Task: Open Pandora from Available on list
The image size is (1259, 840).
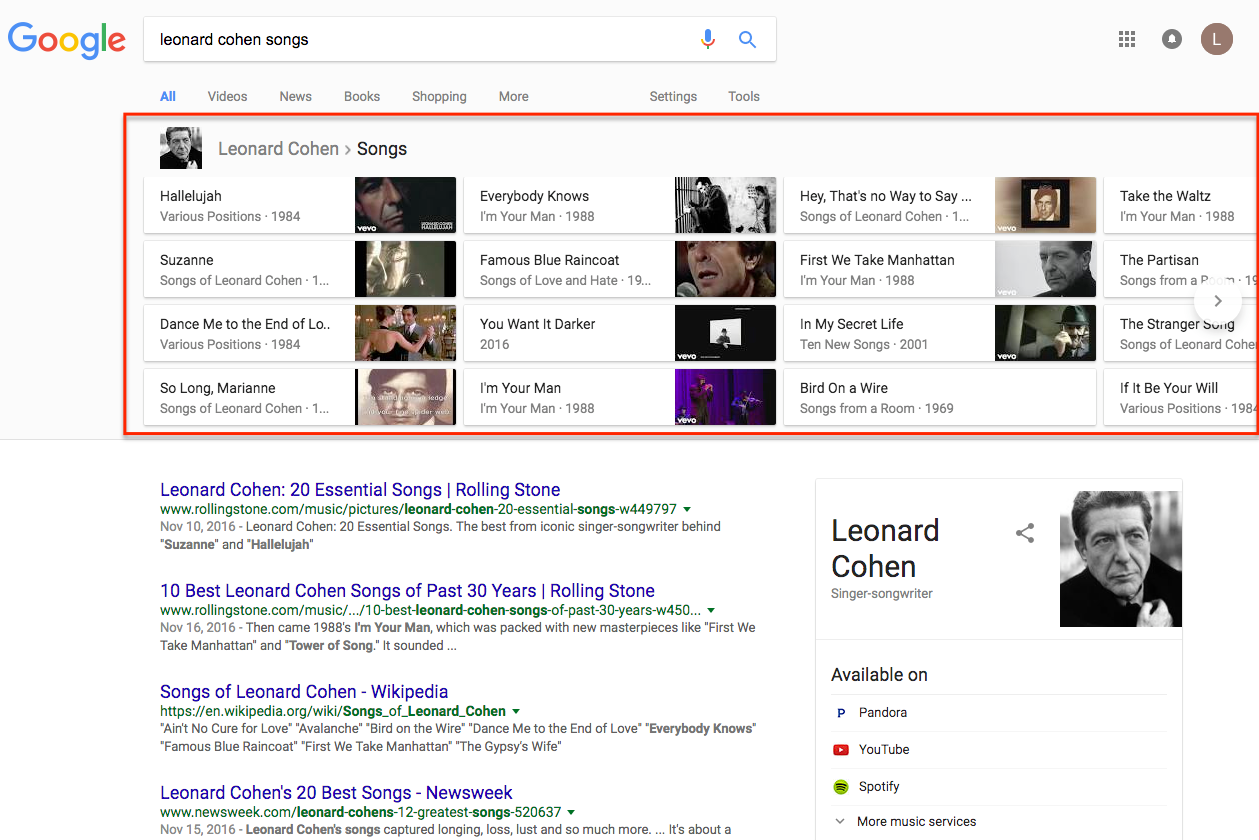Action: (882, 713)
